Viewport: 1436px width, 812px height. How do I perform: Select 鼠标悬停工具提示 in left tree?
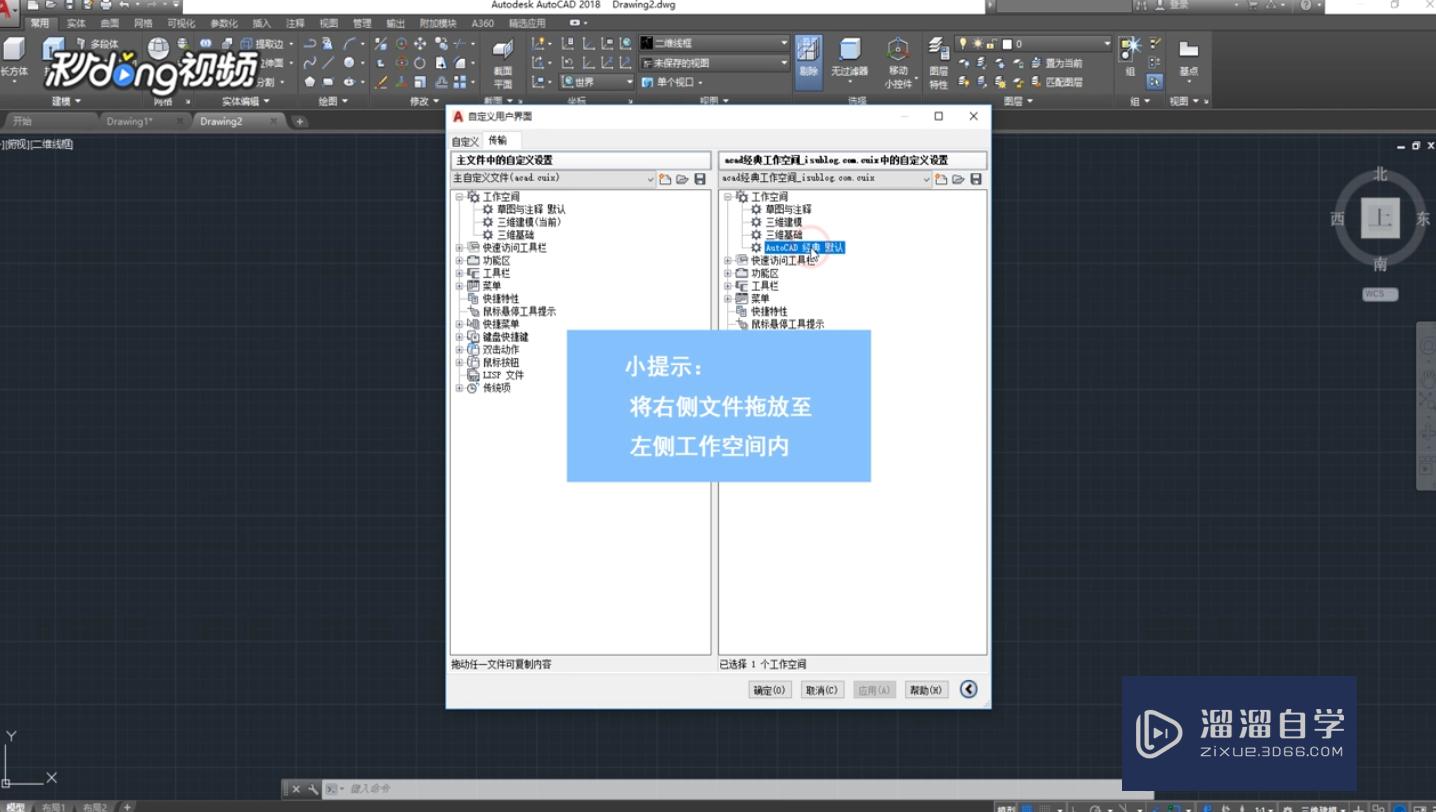click(519, 312)
